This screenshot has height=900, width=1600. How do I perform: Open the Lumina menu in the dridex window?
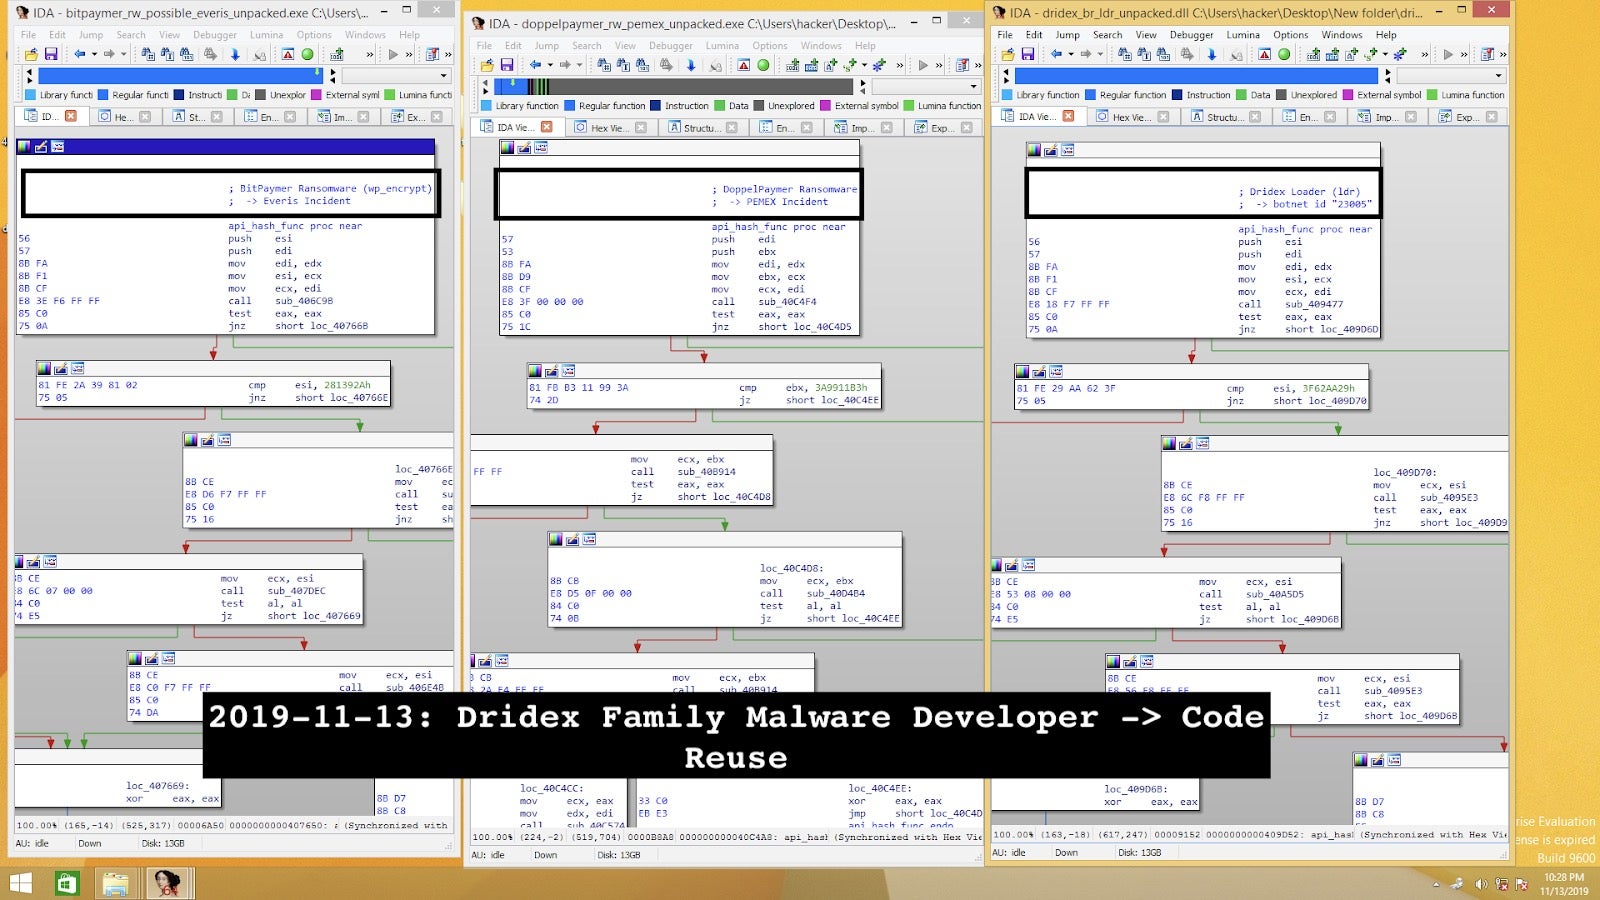click(x=1243, y=34)
